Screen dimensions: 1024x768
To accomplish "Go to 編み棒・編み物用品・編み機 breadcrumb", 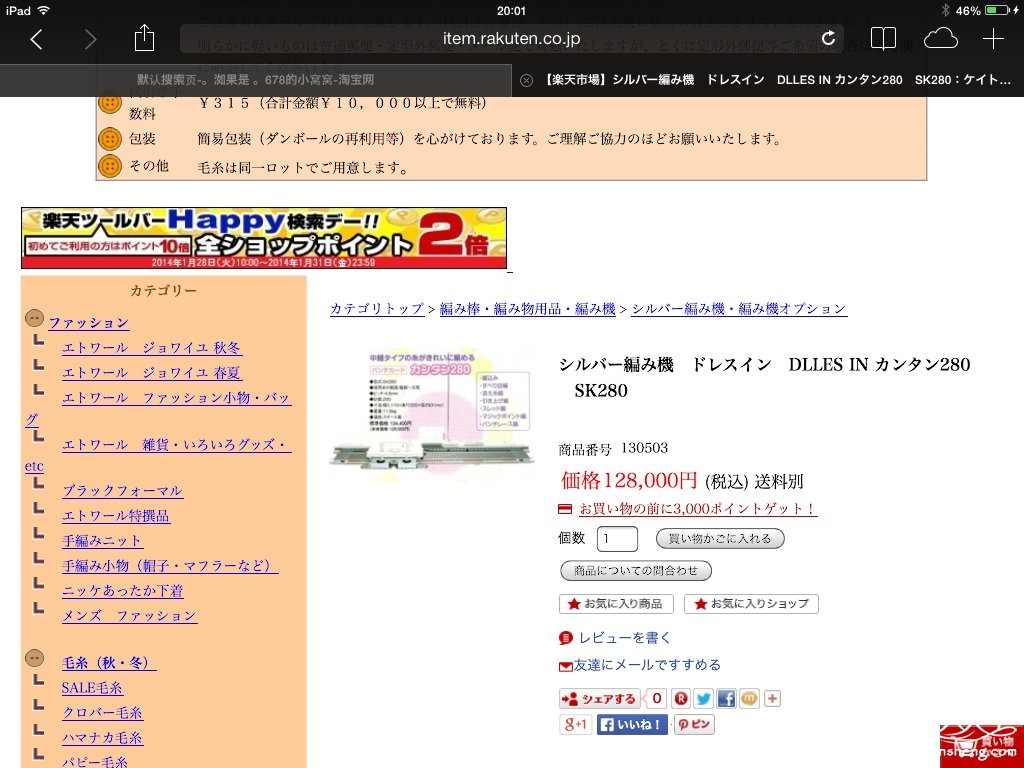I will [528, 309].
